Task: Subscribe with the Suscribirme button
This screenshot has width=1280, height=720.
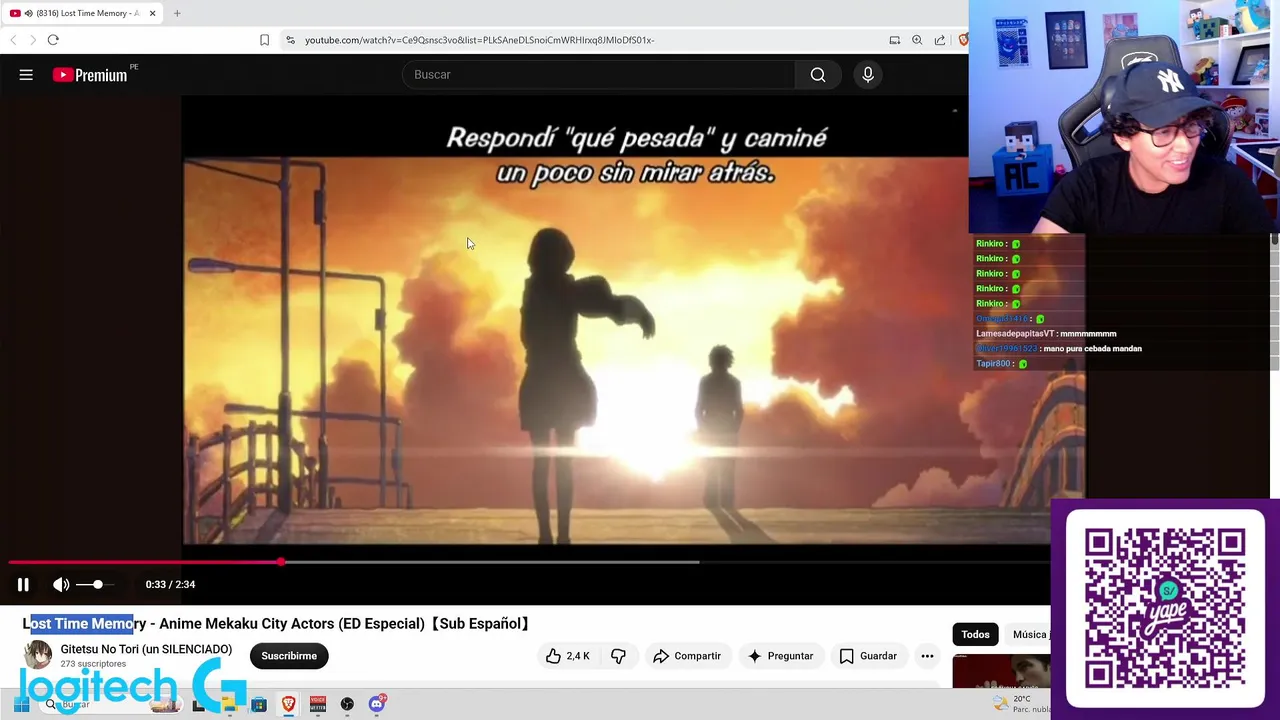Action: click(x=289, y=656)
